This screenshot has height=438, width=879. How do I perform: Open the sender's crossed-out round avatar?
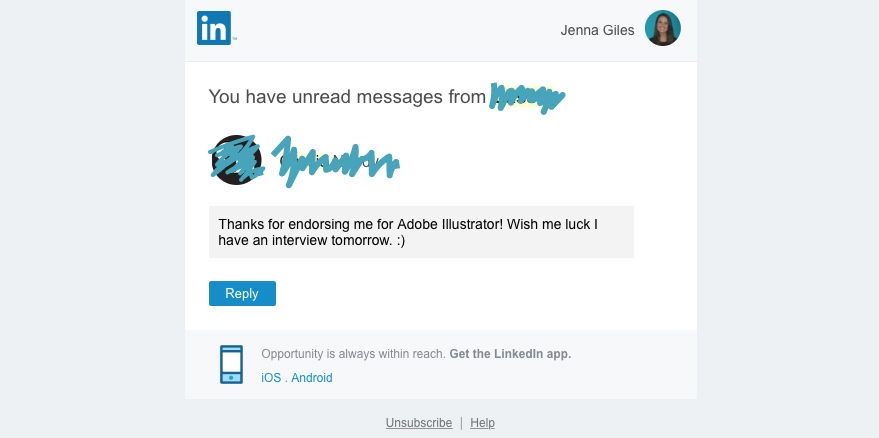point(237,160)
